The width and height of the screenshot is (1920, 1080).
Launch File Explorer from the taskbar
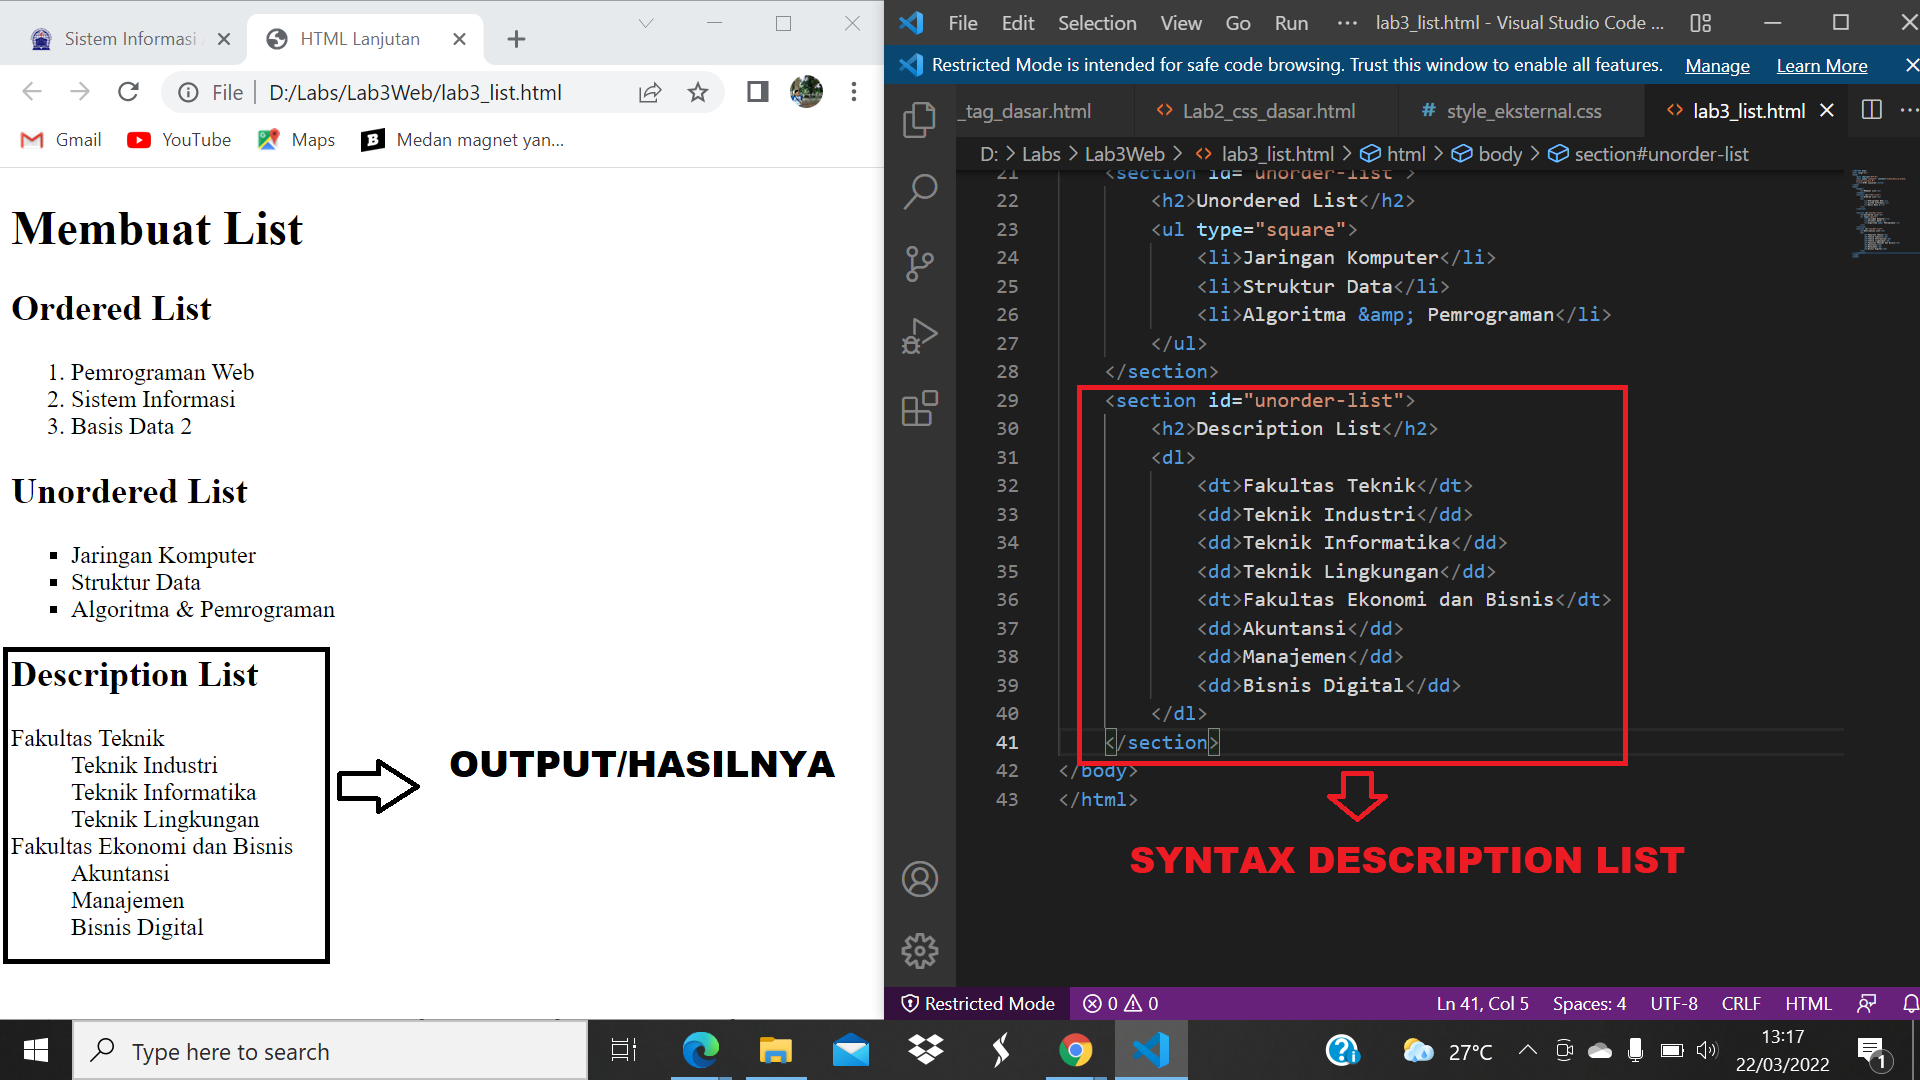click(x=776, y=1050)
